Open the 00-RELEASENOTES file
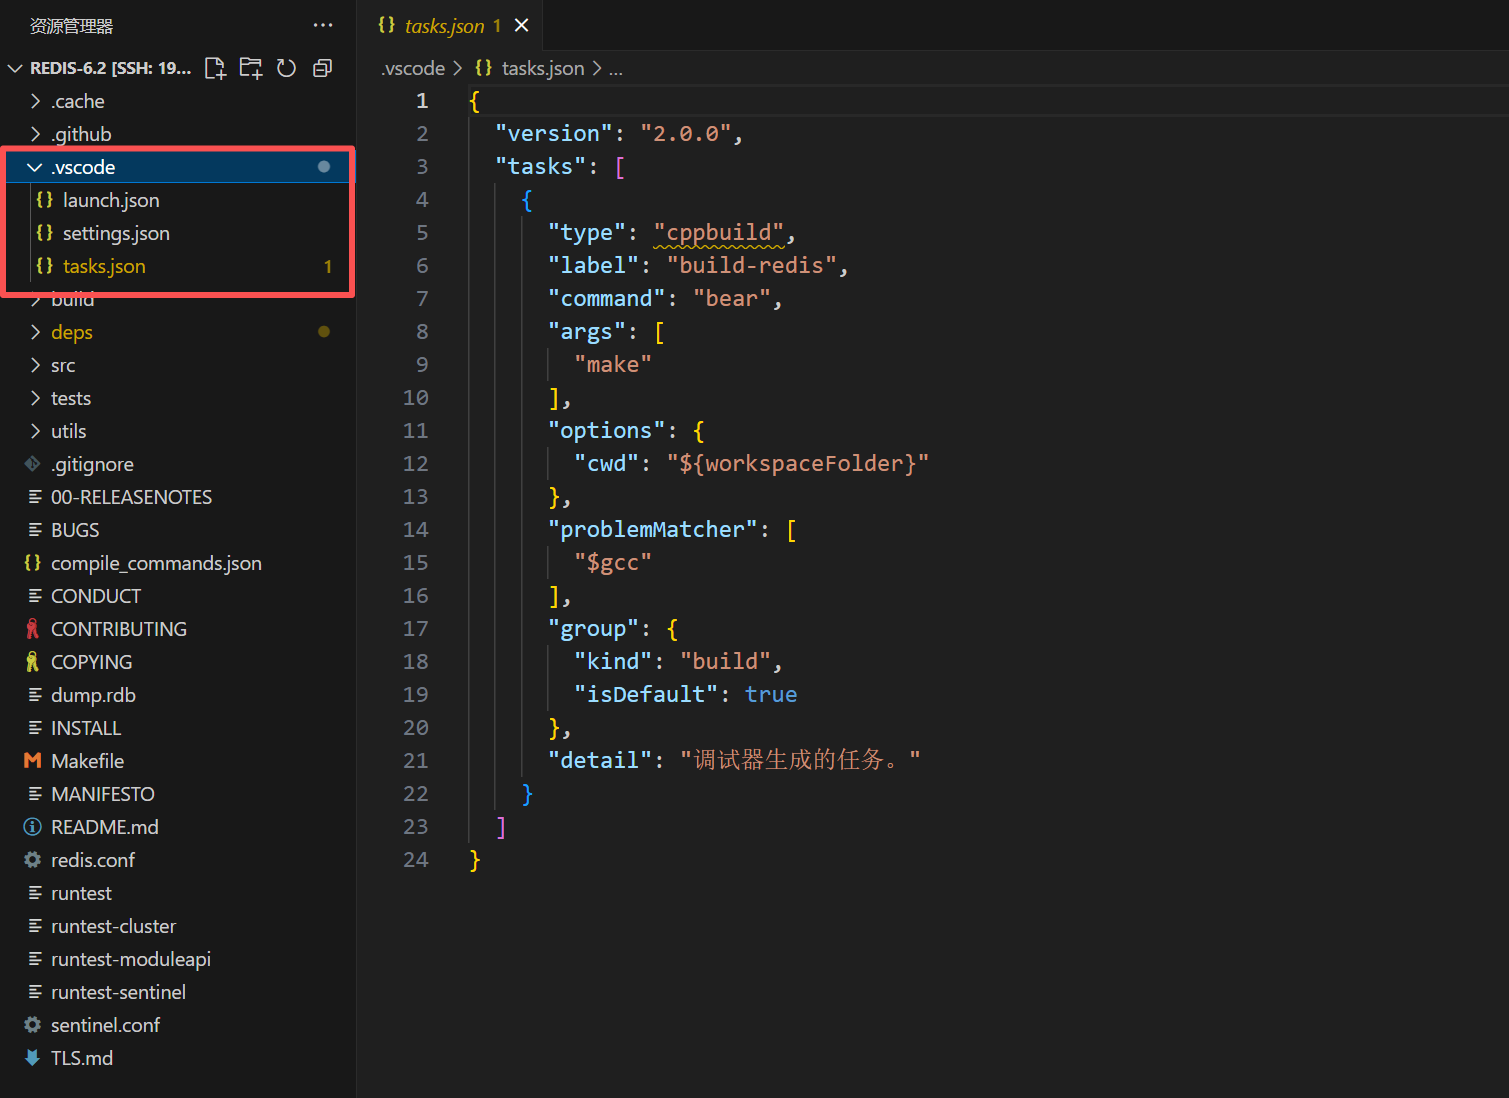Image resolution: width=1509 pixels, height=1098 pixels. [178, 497]
